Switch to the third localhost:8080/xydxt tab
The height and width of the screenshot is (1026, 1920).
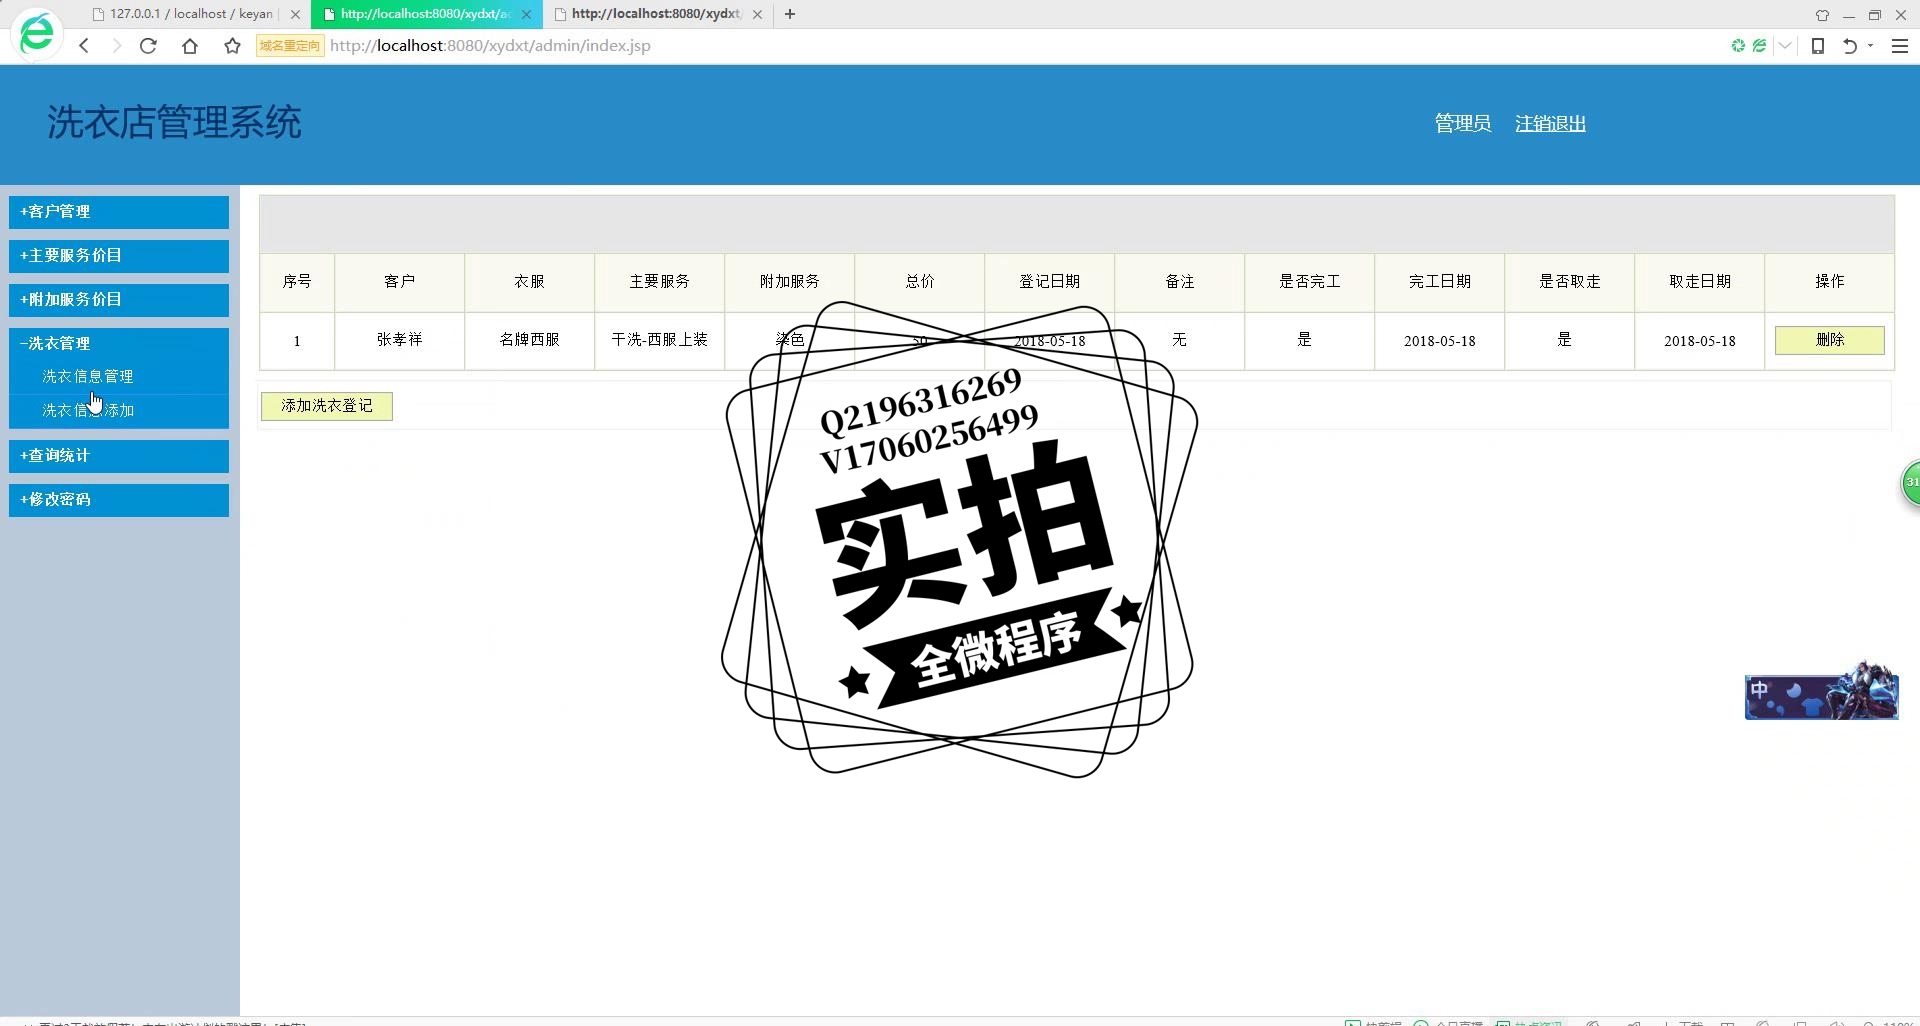pos(655,14)
